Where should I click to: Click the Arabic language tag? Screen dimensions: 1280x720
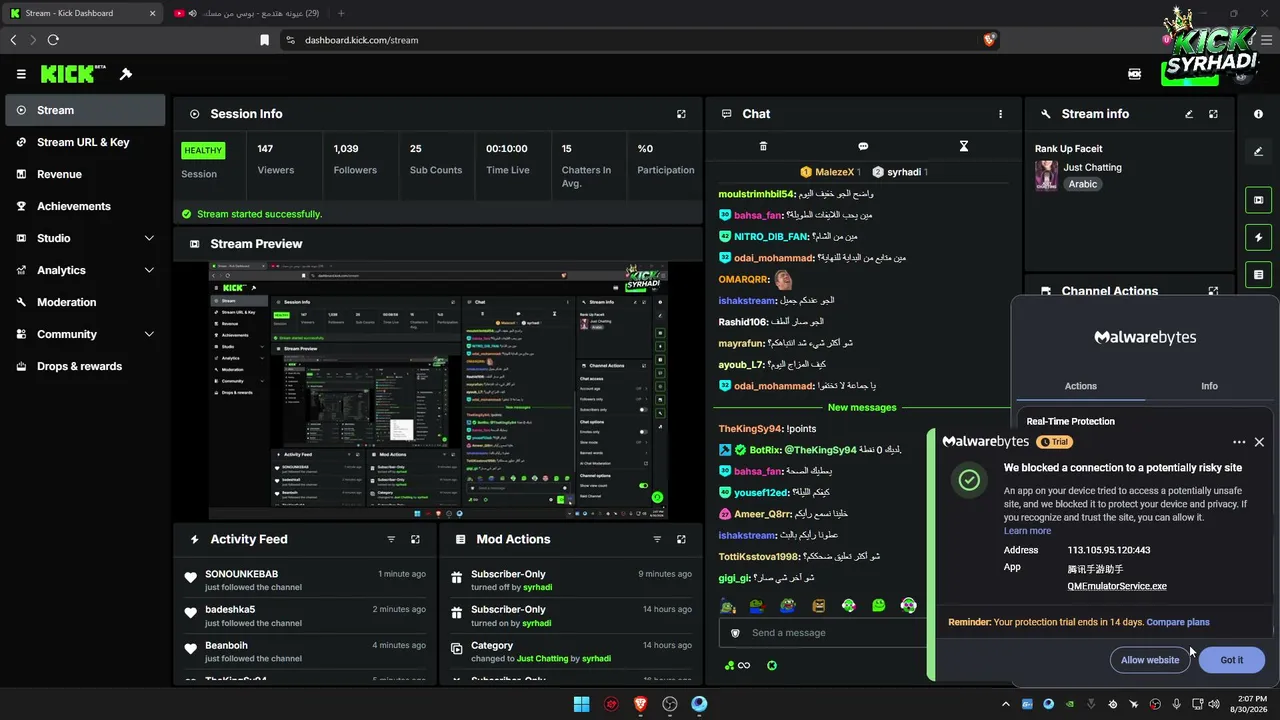pyautogui.click(x=1083, y=184)
